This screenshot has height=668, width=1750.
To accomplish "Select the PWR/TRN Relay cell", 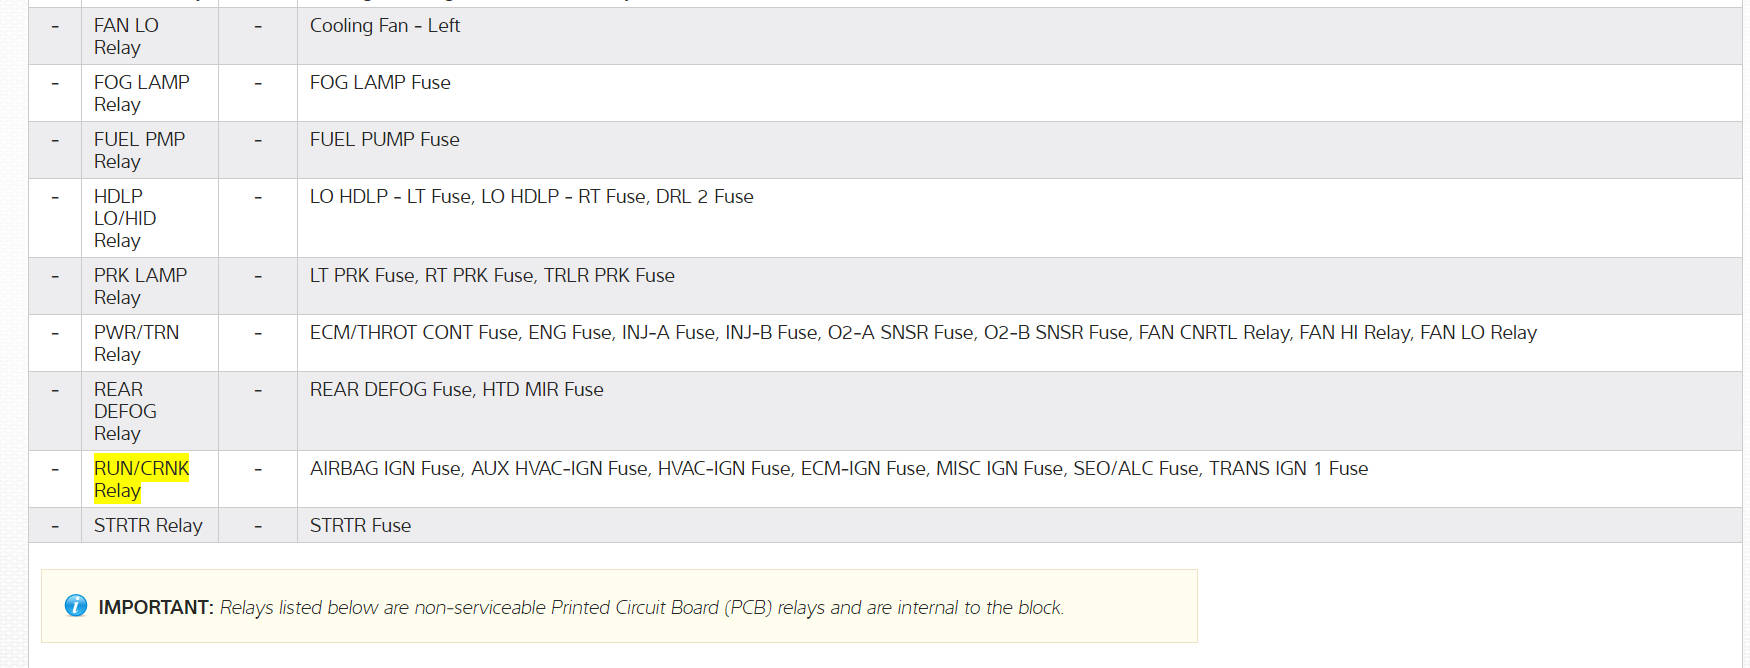I will pyautogui.click(x=136, y=343).
